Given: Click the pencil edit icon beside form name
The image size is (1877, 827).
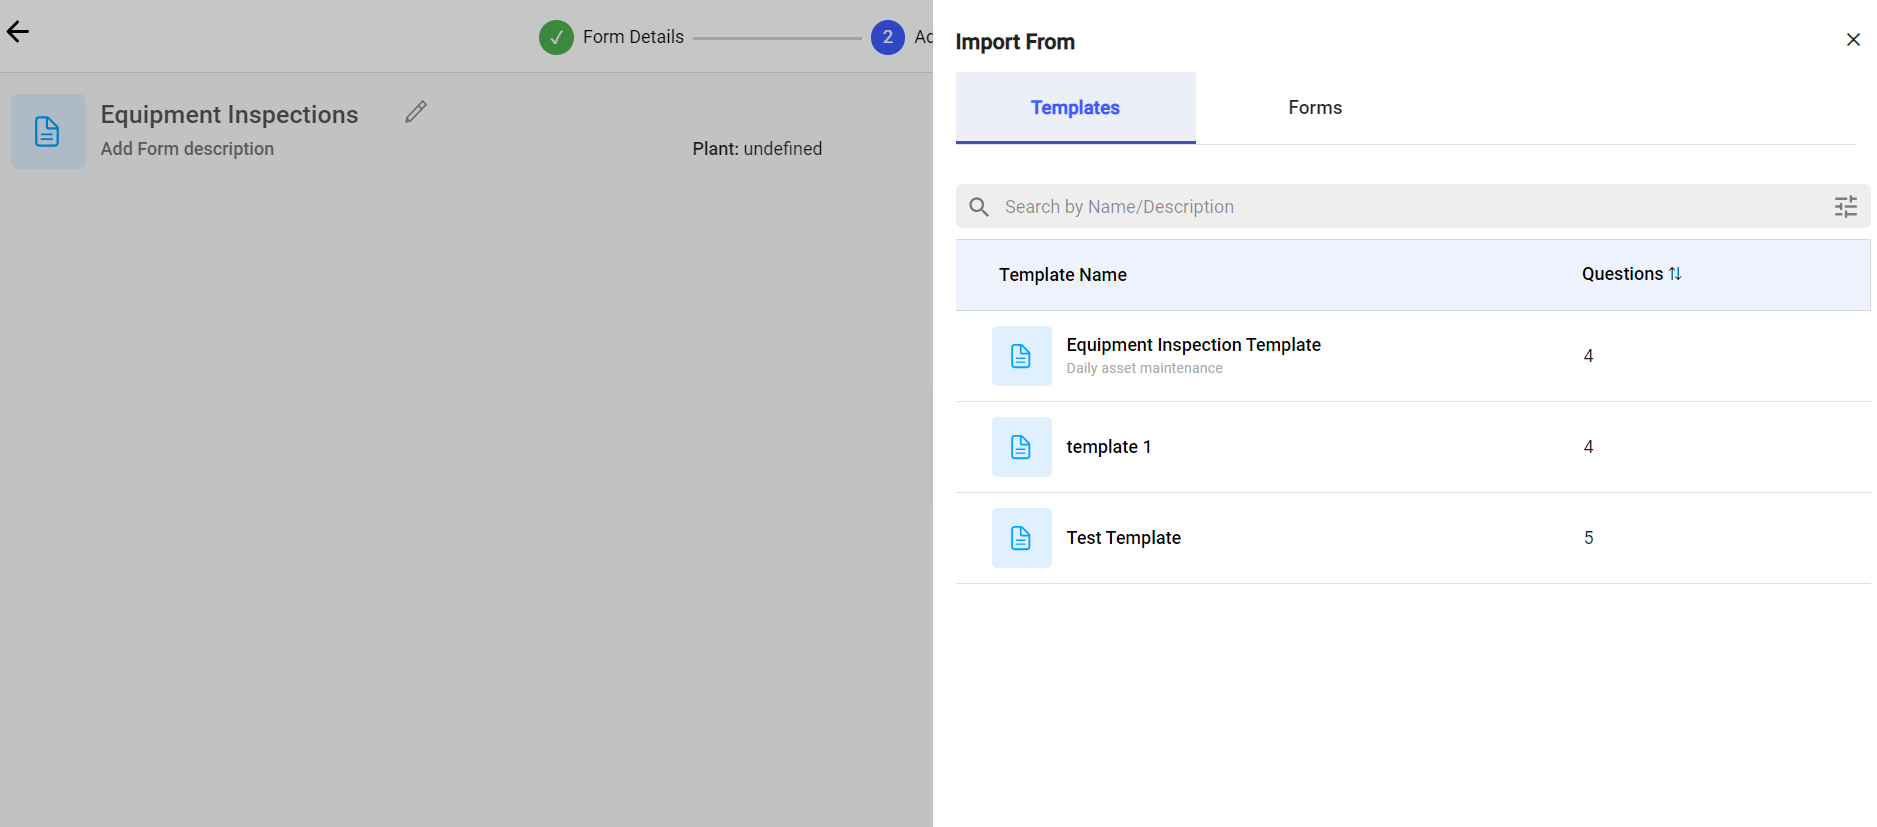Looking at the screenshot, I should 416,112.
